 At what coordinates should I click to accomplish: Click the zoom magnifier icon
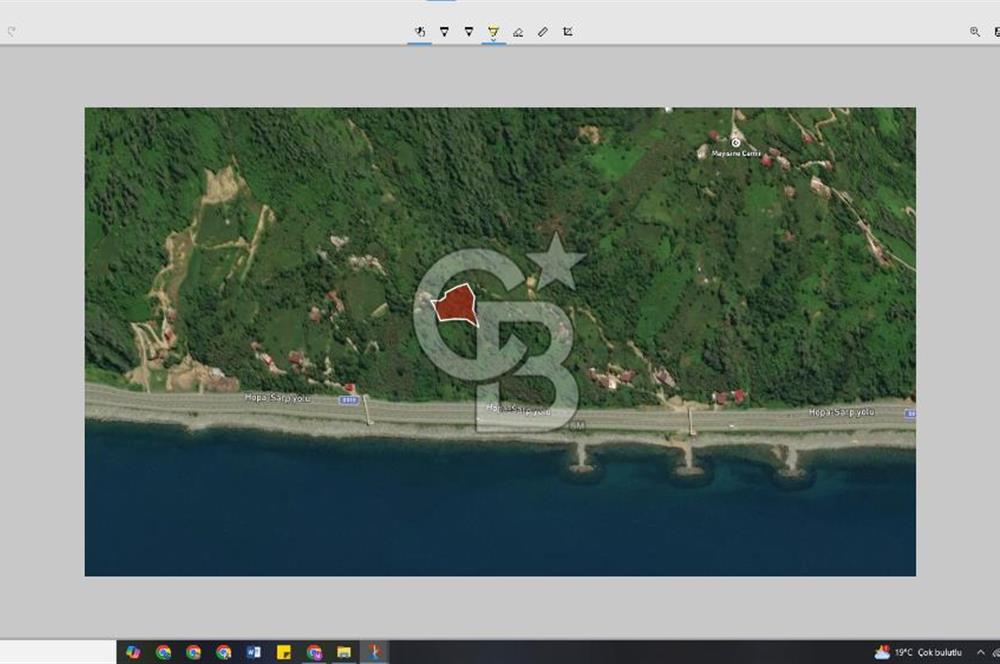pyautogui.click(x=974, y=31)
